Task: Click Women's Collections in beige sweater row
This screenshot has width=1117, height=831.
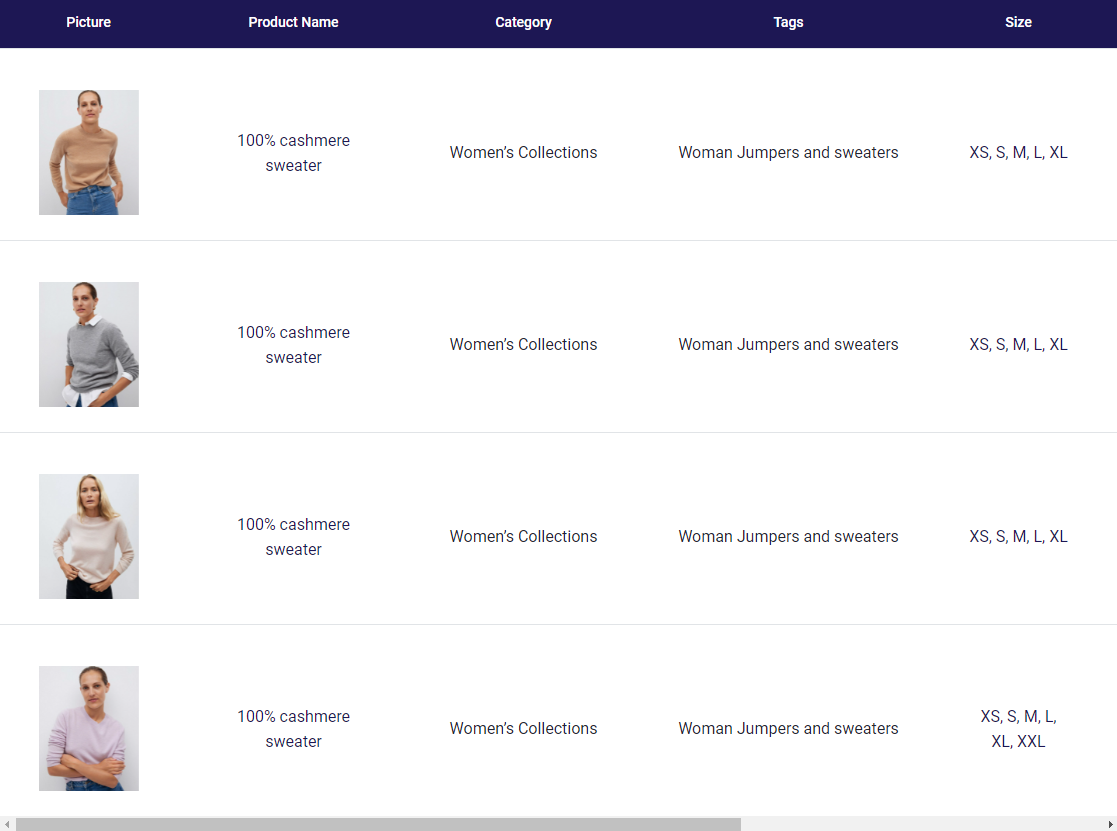Action: point(523,536)
